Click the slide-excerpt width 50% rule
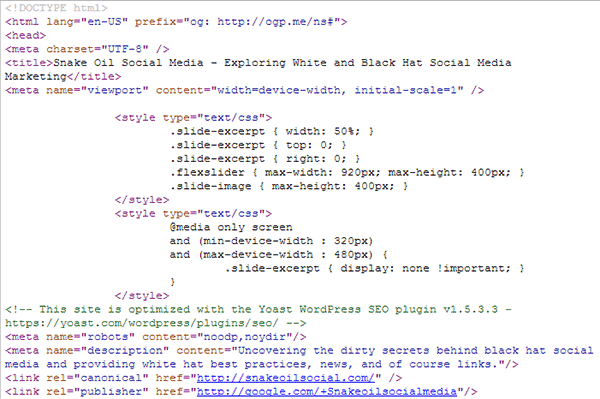The width and height of the screenshot is (600, 399). click(x=272, y=132)
